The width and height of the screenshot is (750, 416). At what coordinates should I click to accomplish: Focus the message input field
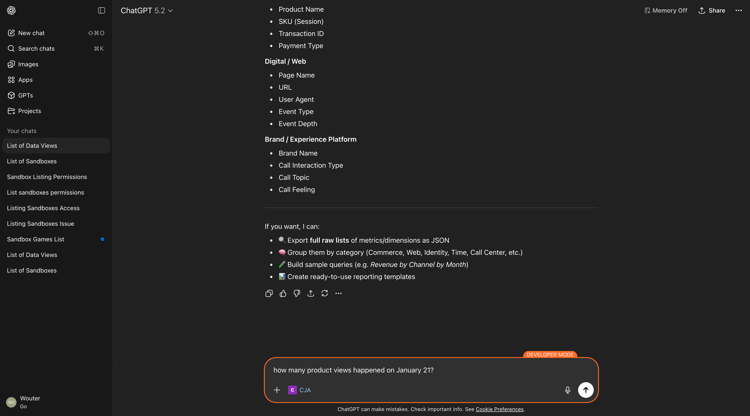pyautogui.click(x=430, y=370)
